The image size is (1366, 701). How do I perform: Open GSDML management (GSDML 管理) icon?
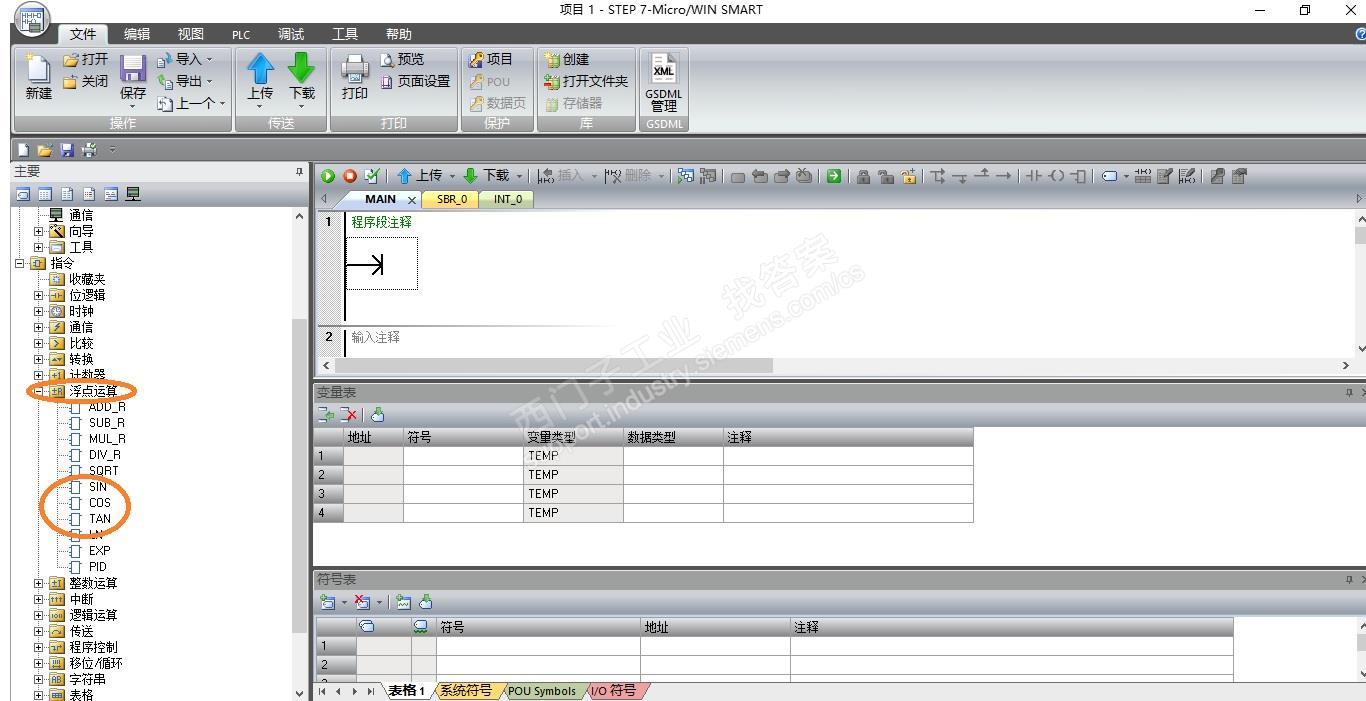[664, 68]
